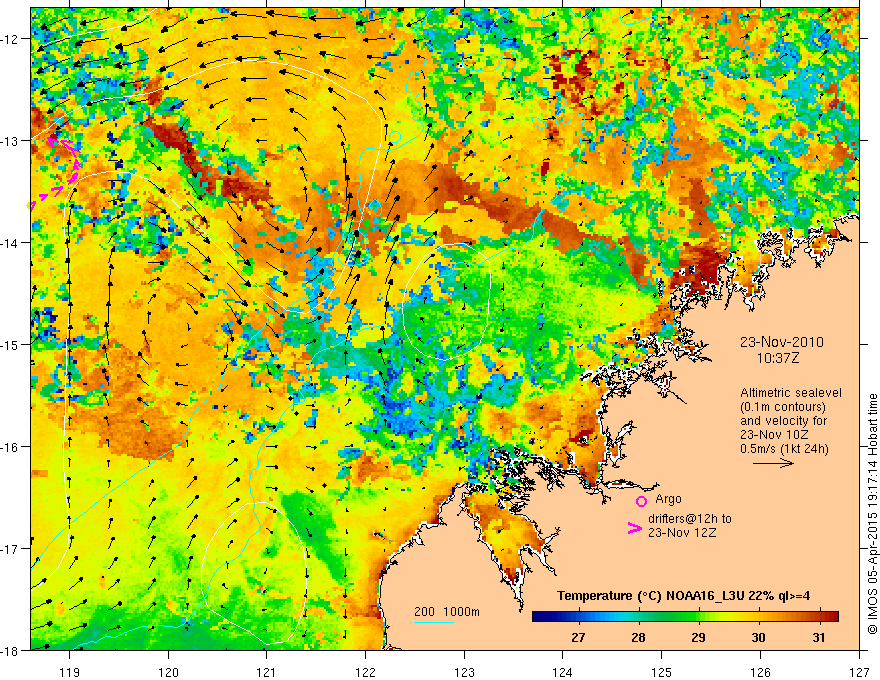This screenshot has width=880, height=680.
Task: Click the text "23-Nov 10Z"
Action: pos(773,435)
